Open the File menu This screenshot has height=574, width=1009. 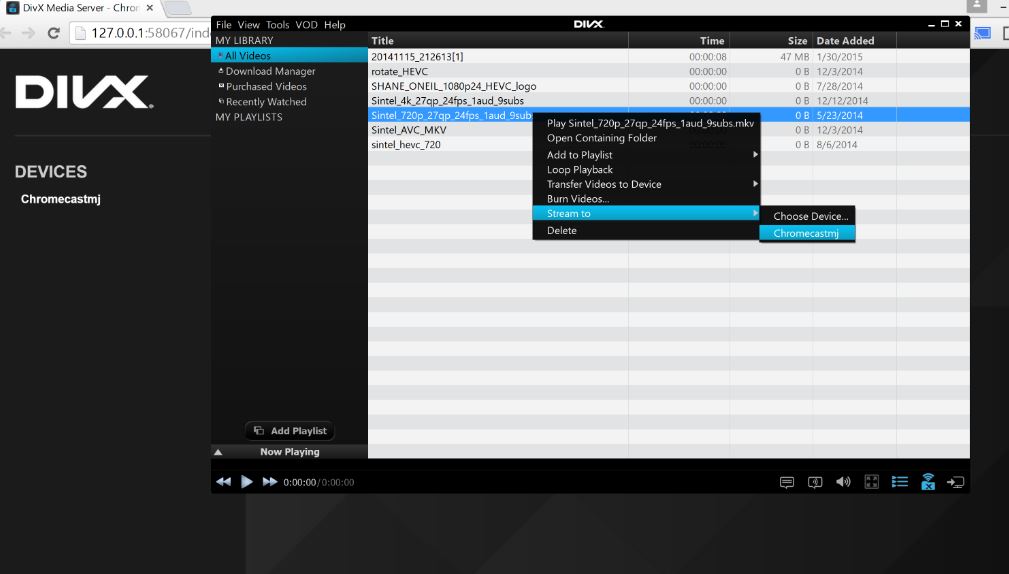223,24
